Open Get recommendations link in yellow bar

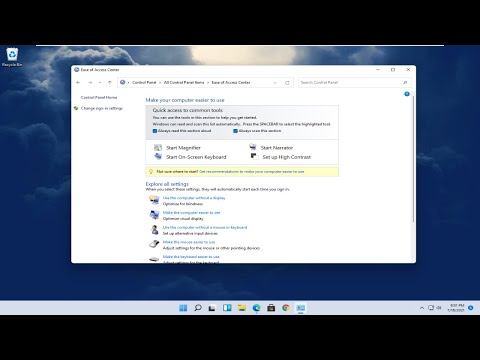252,171
